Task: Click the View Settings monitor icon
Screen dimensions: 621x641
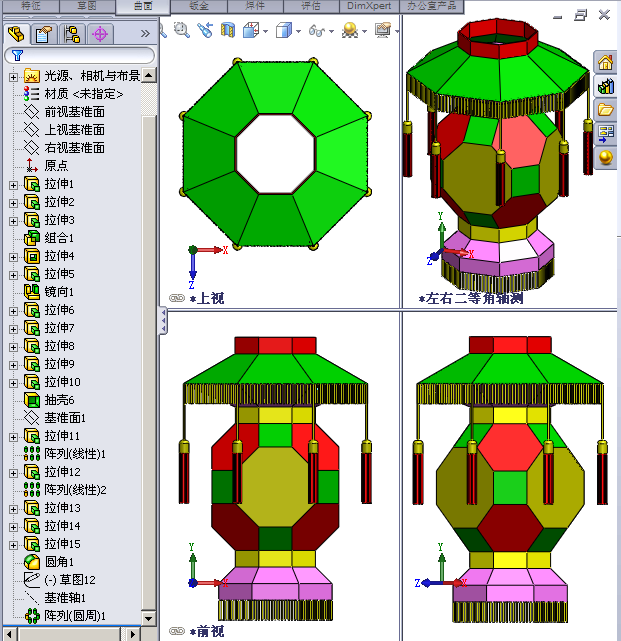Action: pyautogui.click(x=383, y=30)
